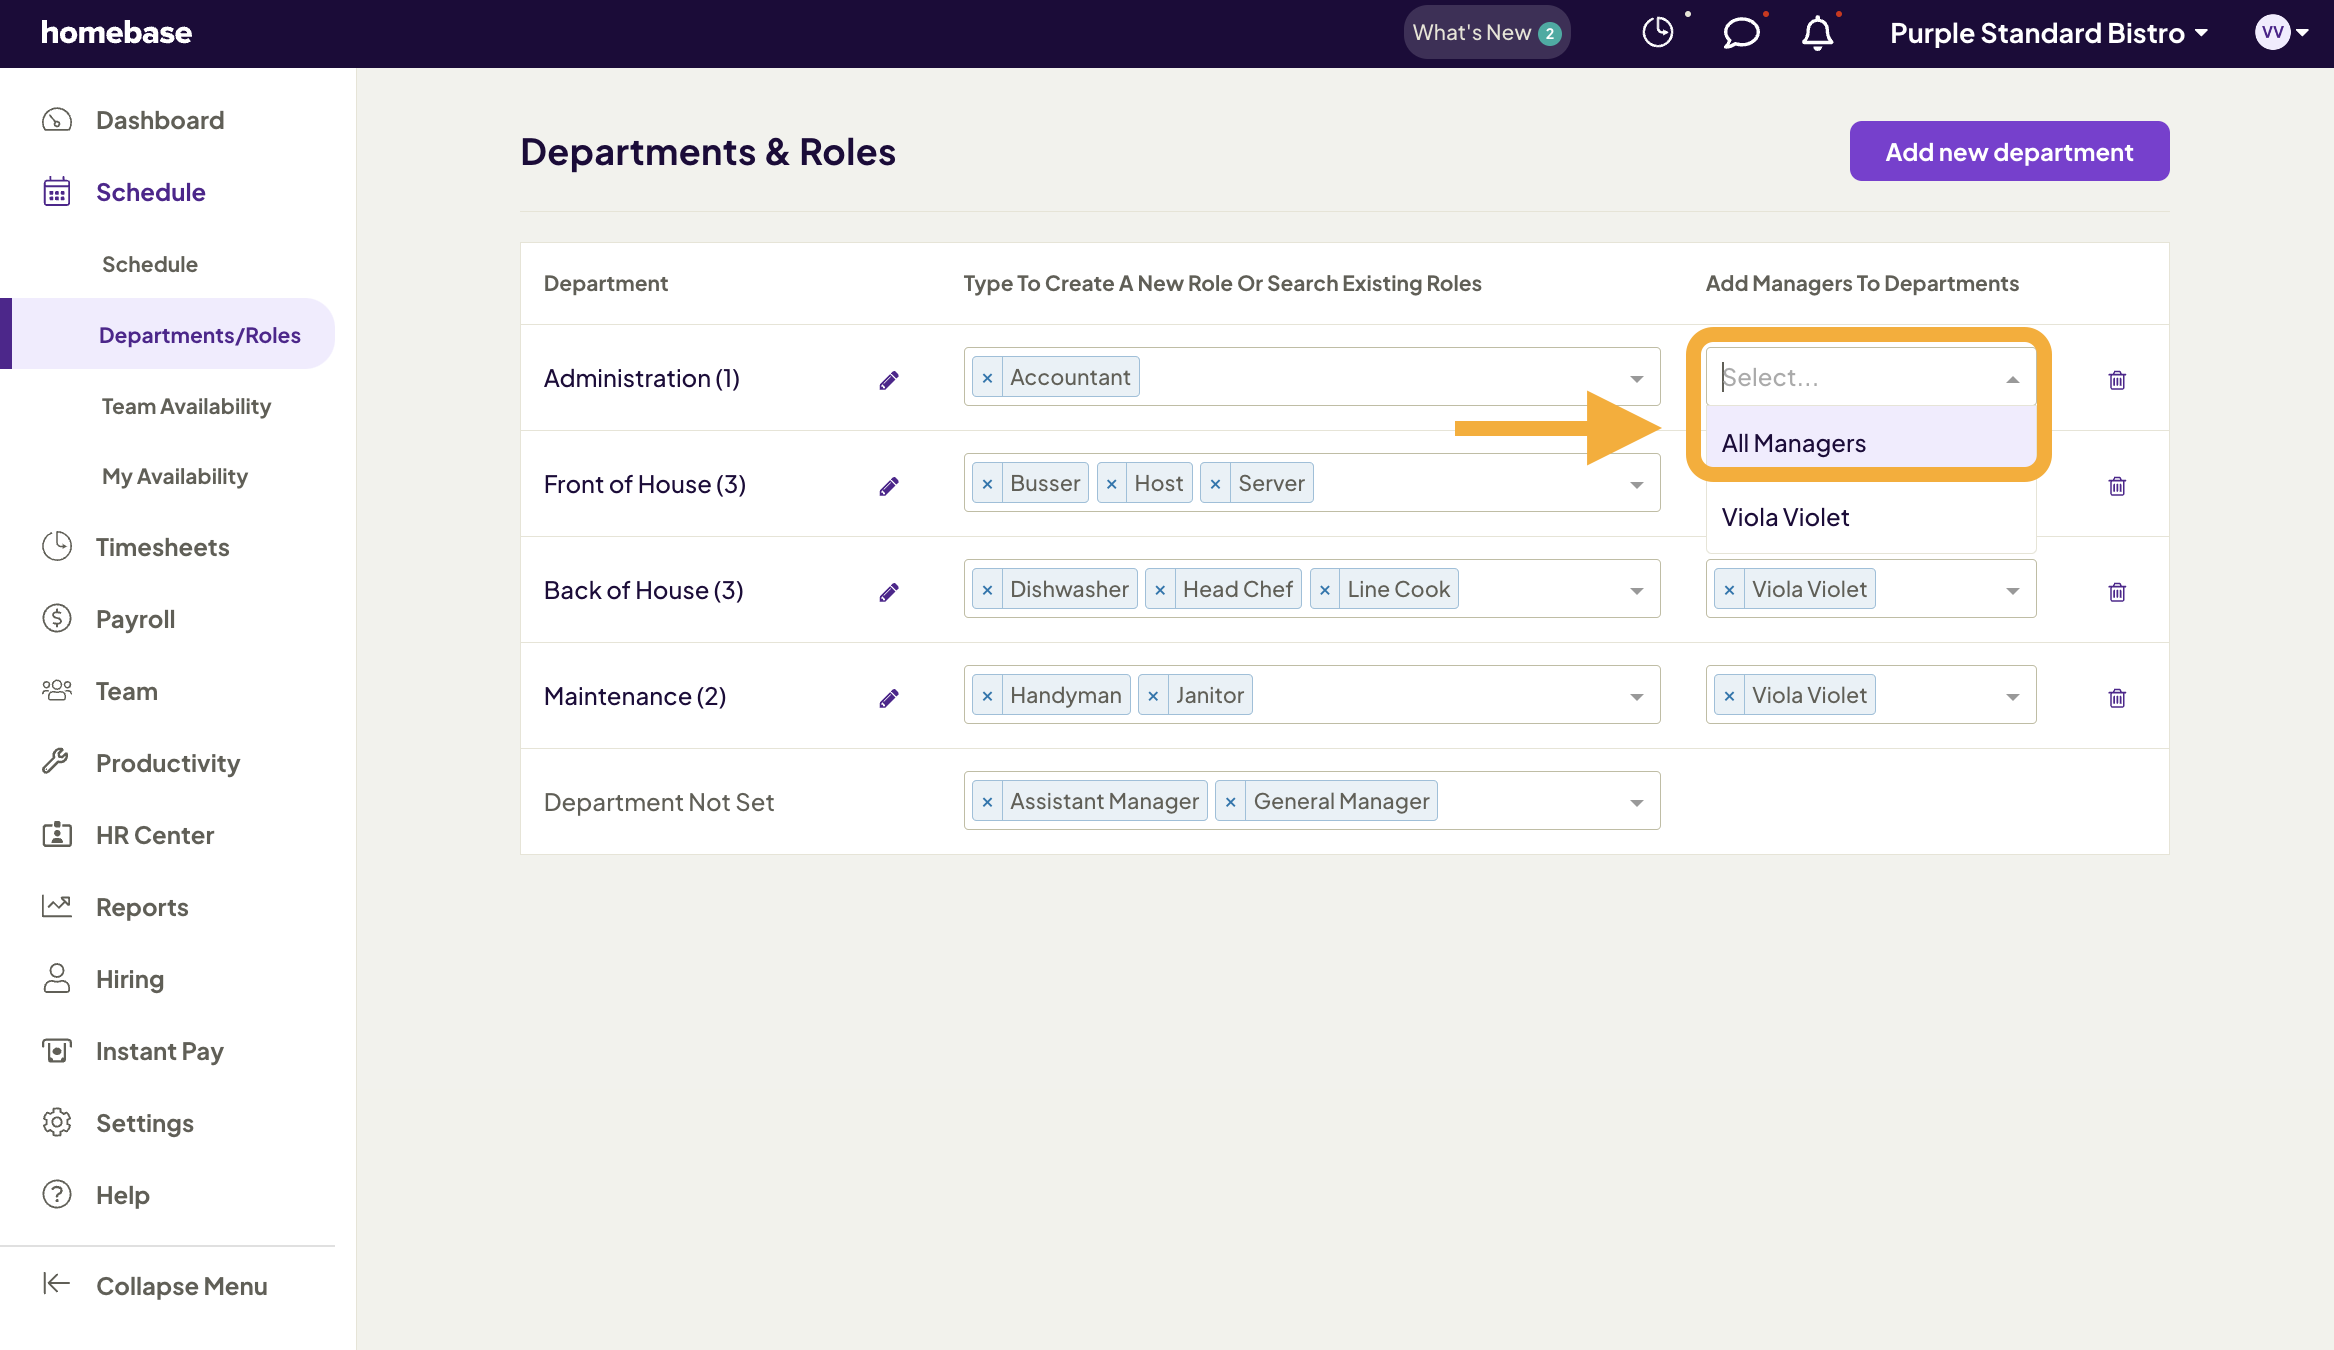Remove the Host role tag
This screenshot has width=2334, height=1350.
tap(1111, 484)
